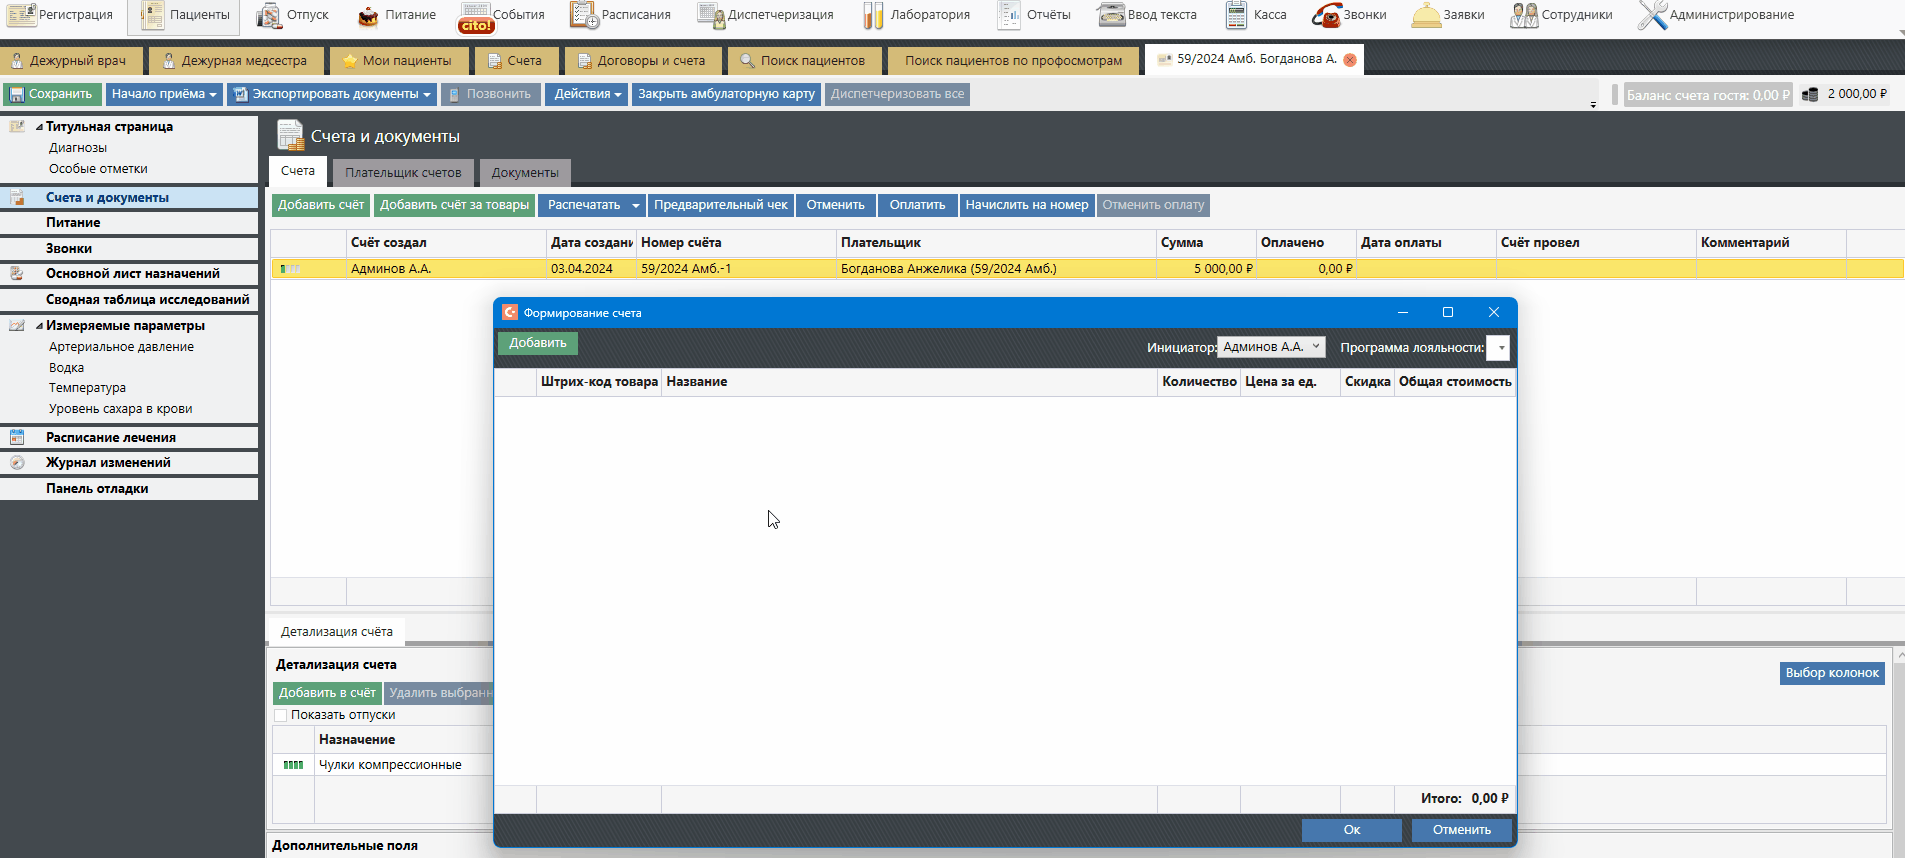Viewport: 1905px width, 858px height.
Task: Expand the Программа лояльности dropdown
Action: pos(1500,348)
